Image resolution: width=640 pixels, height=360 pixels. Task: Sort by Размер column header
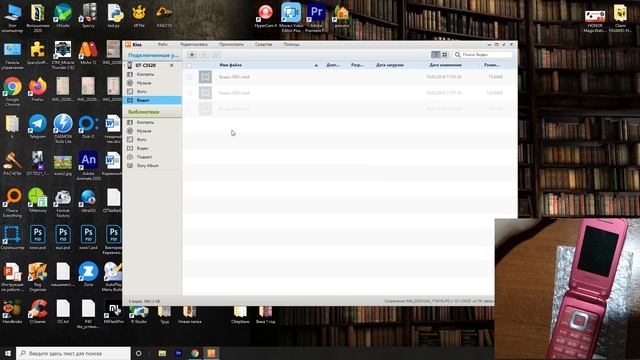click(491, 65)
